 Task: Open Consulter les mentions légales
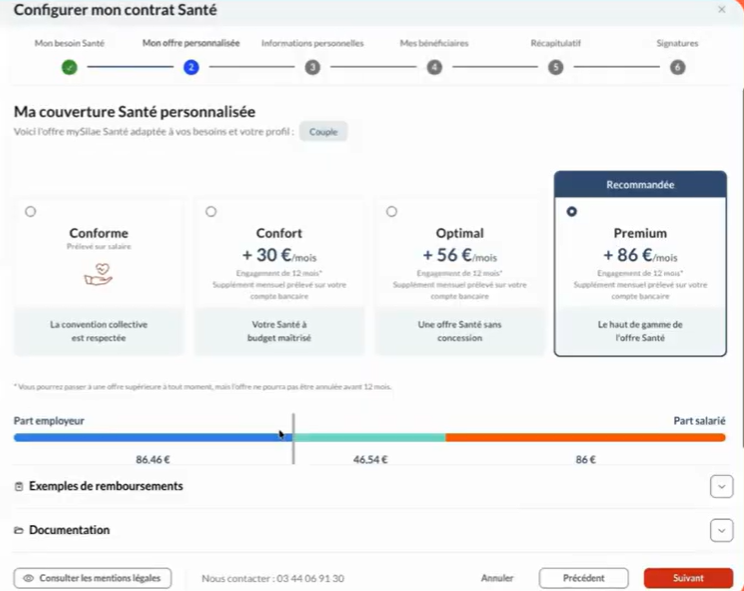[93, 578]
